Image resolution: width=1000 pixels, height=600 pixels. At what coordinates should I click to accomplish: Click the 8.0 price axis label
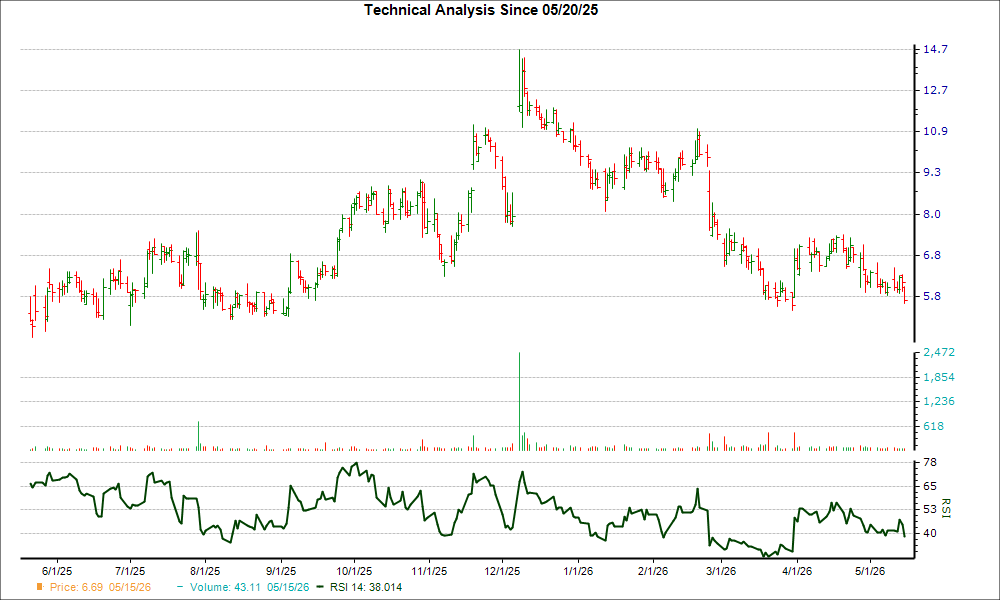932,214
